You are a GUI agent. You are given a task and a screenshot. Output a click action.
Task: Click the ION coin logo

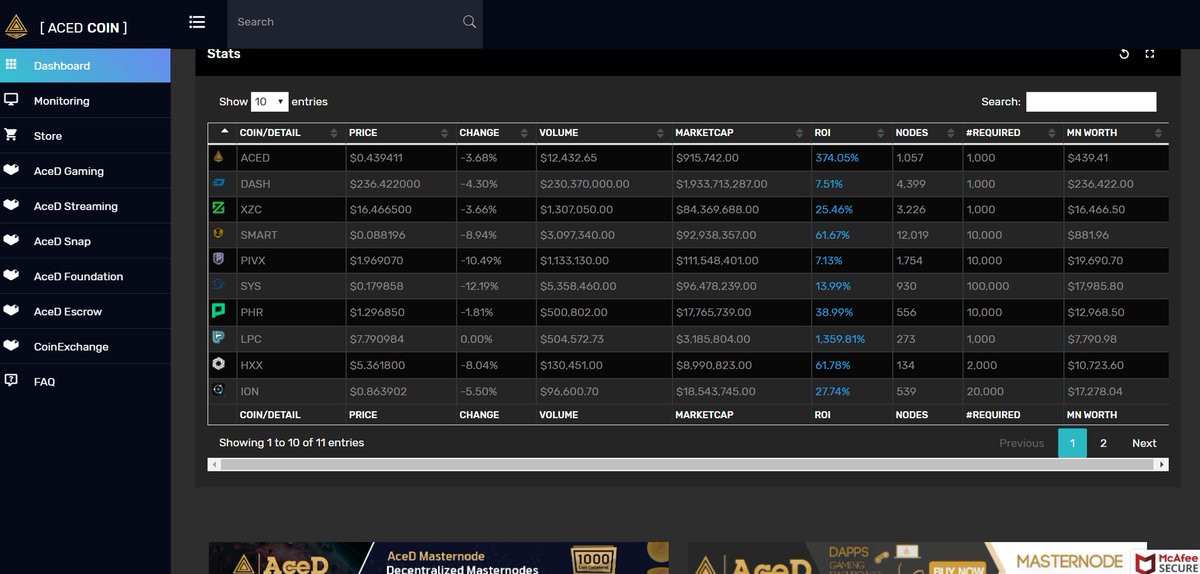[x=219, y=390]
